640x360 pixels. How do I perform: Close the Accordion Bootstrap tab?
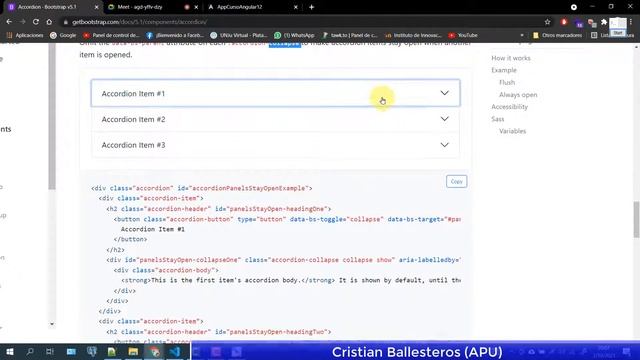pyautogui.click(x=96, y=7)
